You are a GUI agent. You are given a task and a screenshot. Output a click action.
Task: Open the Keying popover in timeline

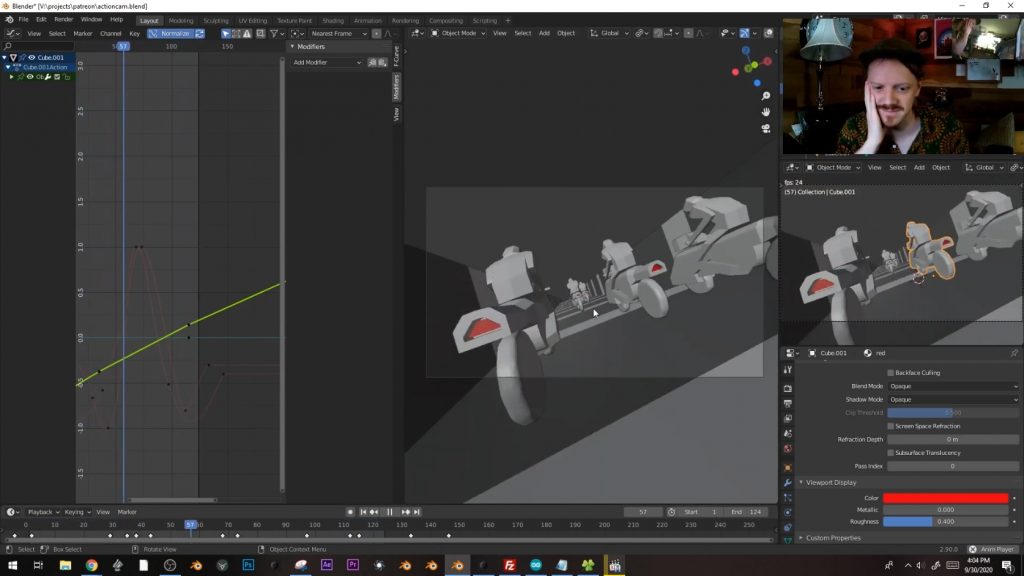[77, 512]
